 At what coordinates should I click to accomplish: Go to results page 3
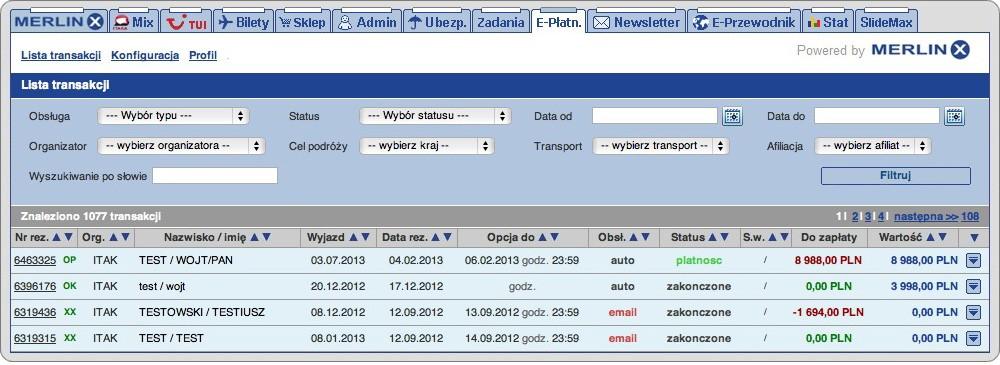pos(868,216)
